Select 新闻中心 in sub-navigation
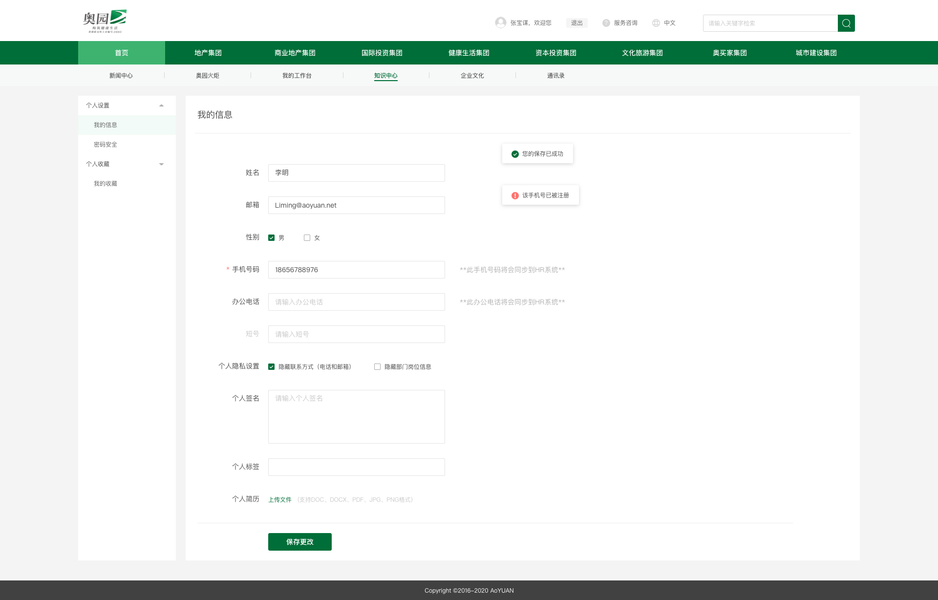Viewport: 938px width, 600px height. (x=121, y=76)
